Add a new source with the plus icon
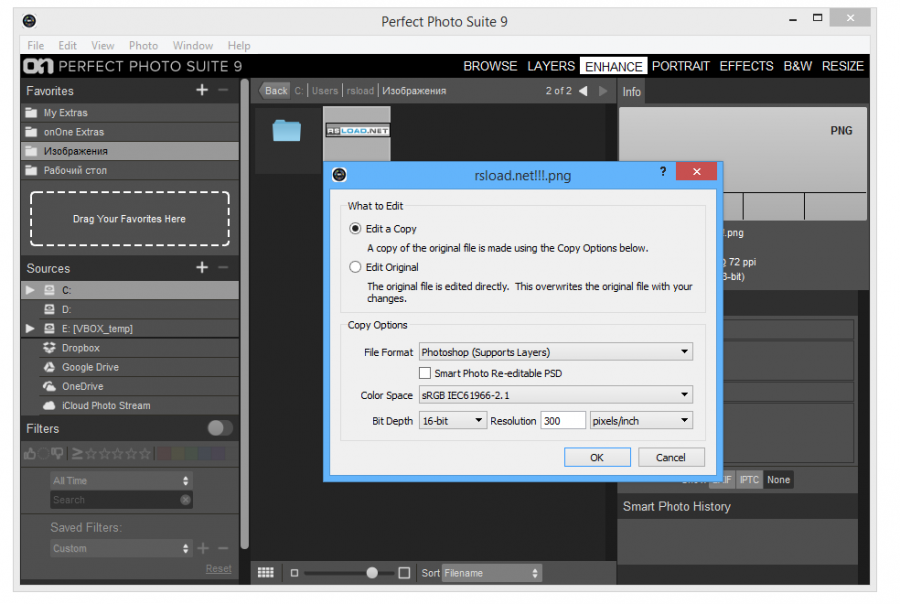Image resolution: width=900 pixels, height=604 pixels. coord(202,268)
